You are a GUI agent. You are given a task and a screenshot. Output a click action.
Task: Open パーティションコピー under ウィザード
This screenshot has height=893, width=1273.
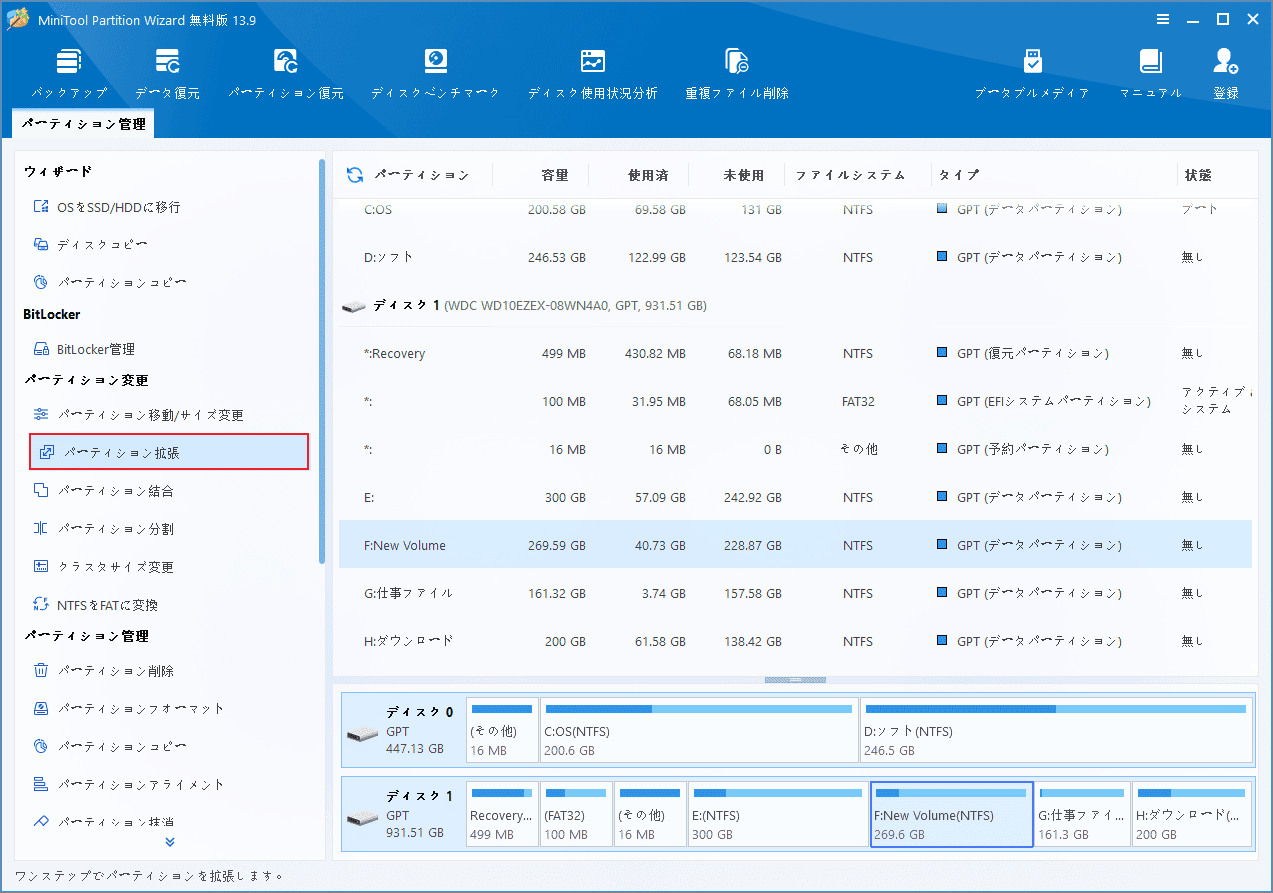tap(109, 283)
